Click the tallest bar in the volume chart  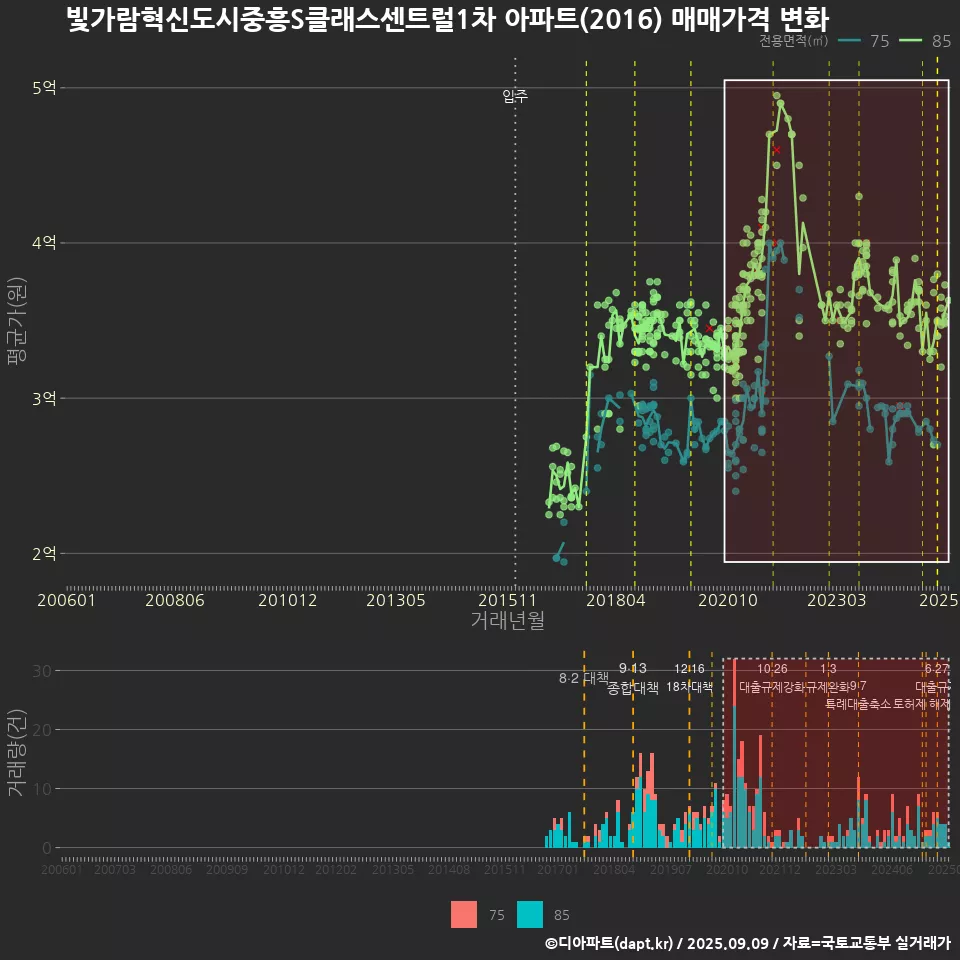click(x=735, y=753)
